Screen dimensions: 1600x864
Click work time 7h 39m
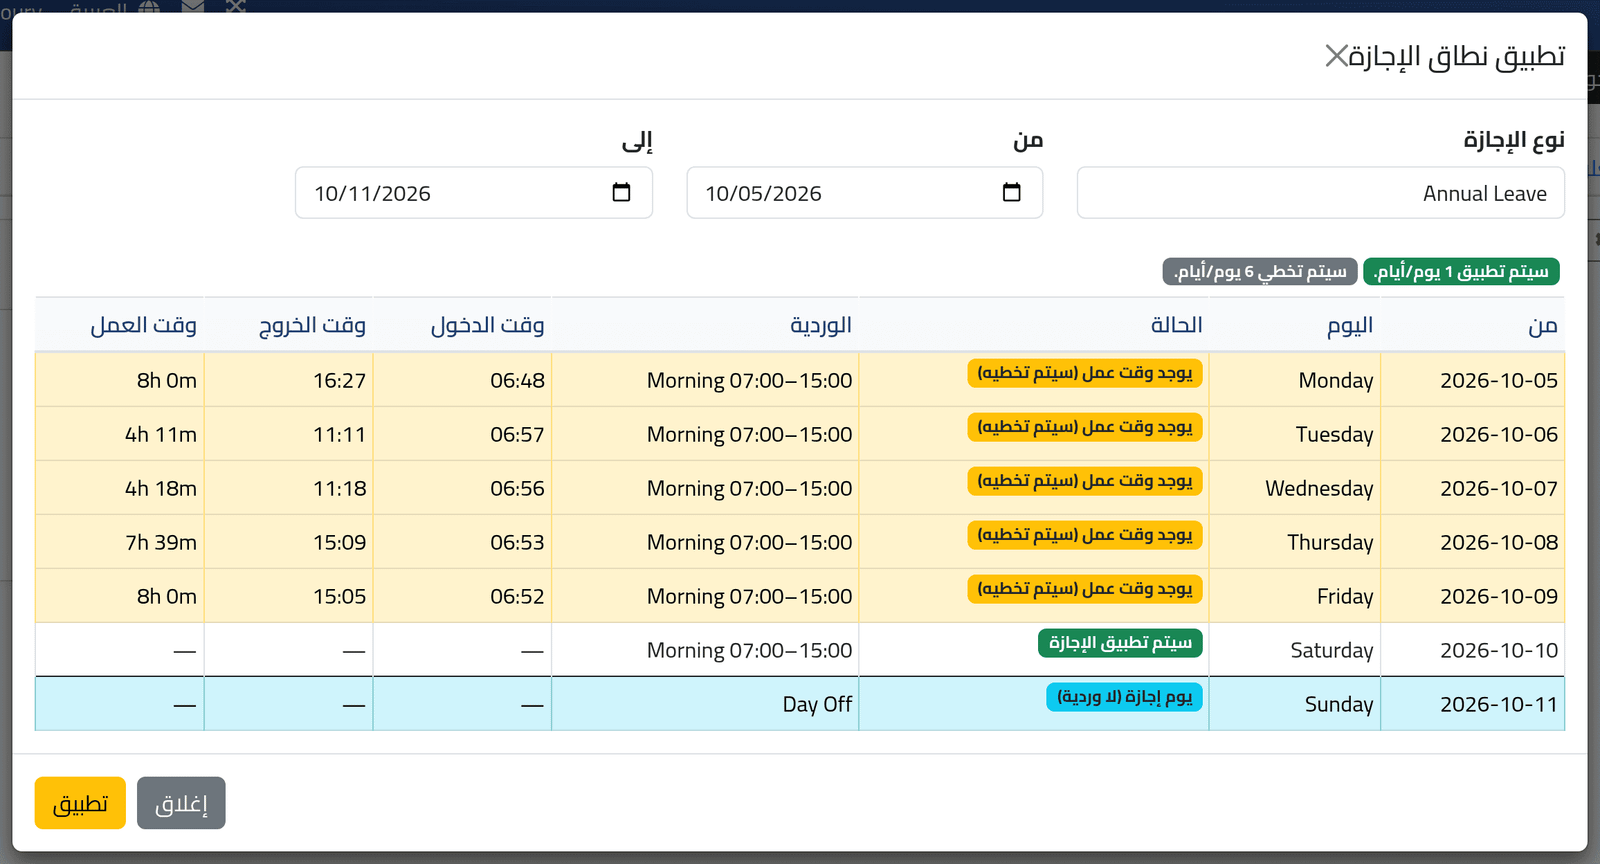[x=161, y=542]
